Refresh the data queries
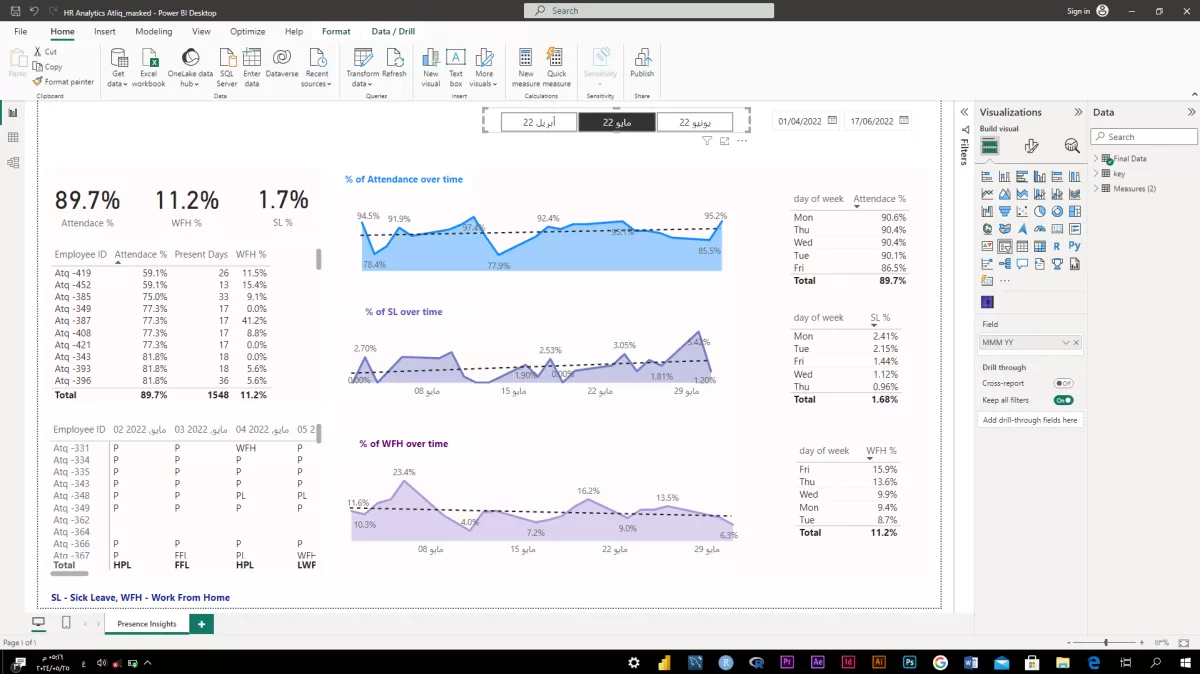Screen dimensions: 1200x674 (x=395, y=68)
